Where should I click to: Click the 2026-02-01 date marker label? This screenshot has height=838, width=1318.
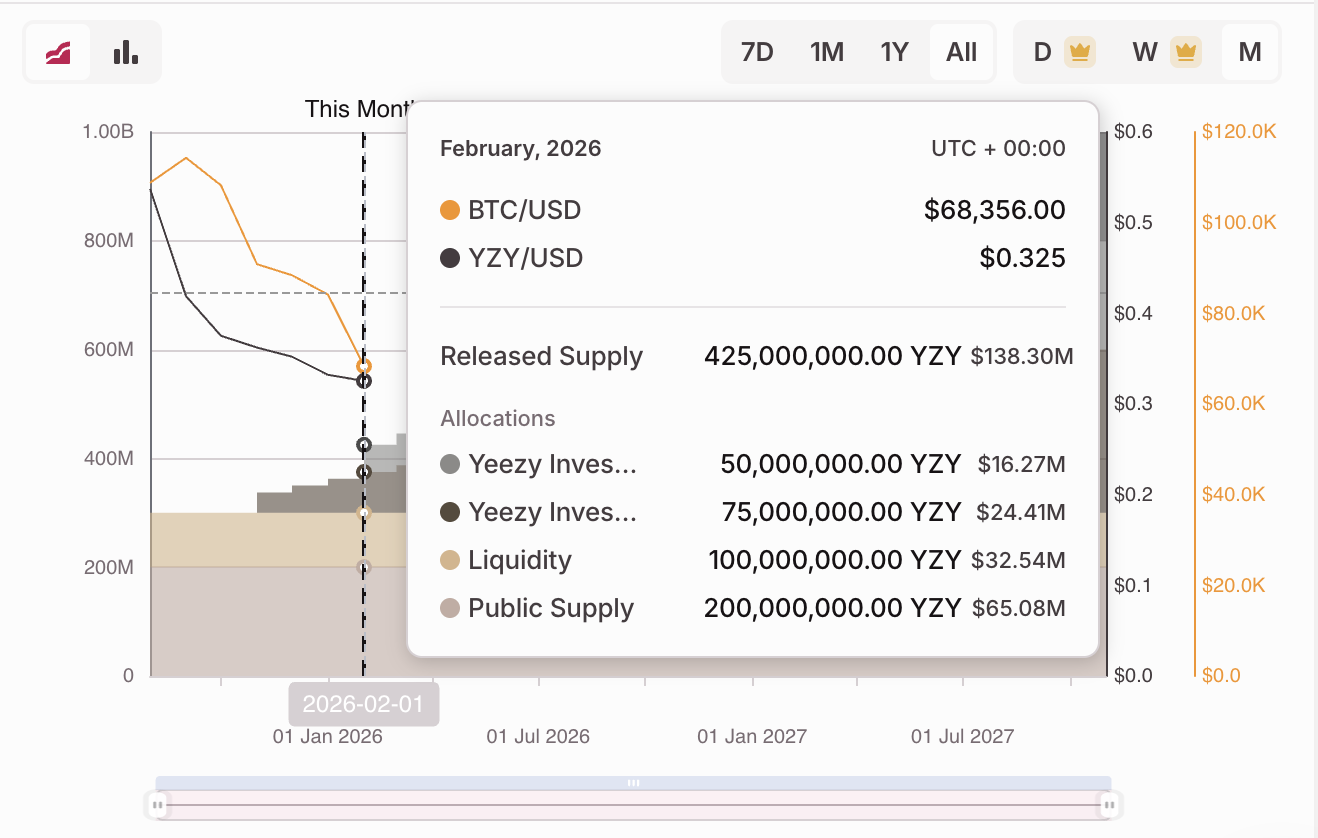coord(363,704)
